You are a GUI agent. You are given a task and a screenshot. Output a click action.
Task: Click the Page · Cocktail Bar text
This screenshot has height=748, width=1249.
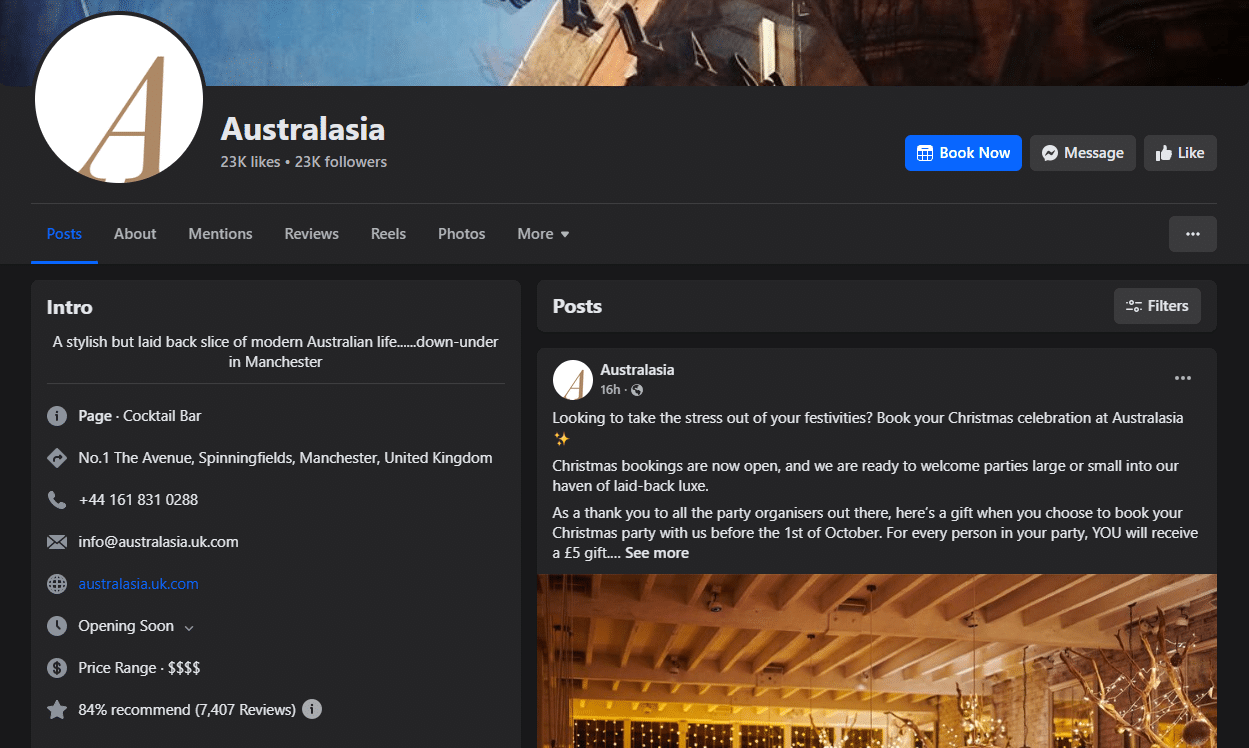point(140,416)
